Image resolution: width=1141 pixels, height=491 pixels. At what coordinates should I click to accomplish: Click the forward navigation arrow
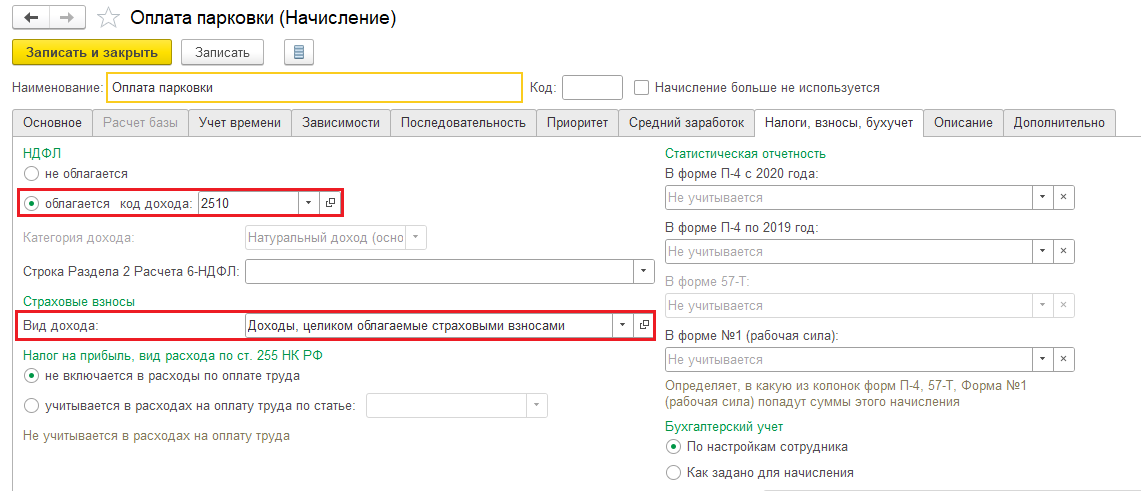coord(67,18)
